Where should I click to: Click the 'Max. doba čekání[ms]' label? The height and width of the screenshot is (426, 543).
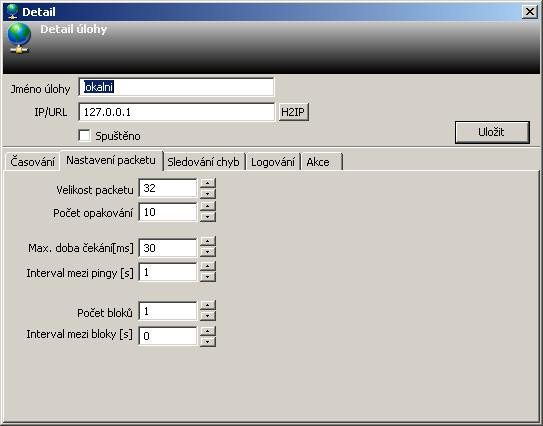[81, 248]
